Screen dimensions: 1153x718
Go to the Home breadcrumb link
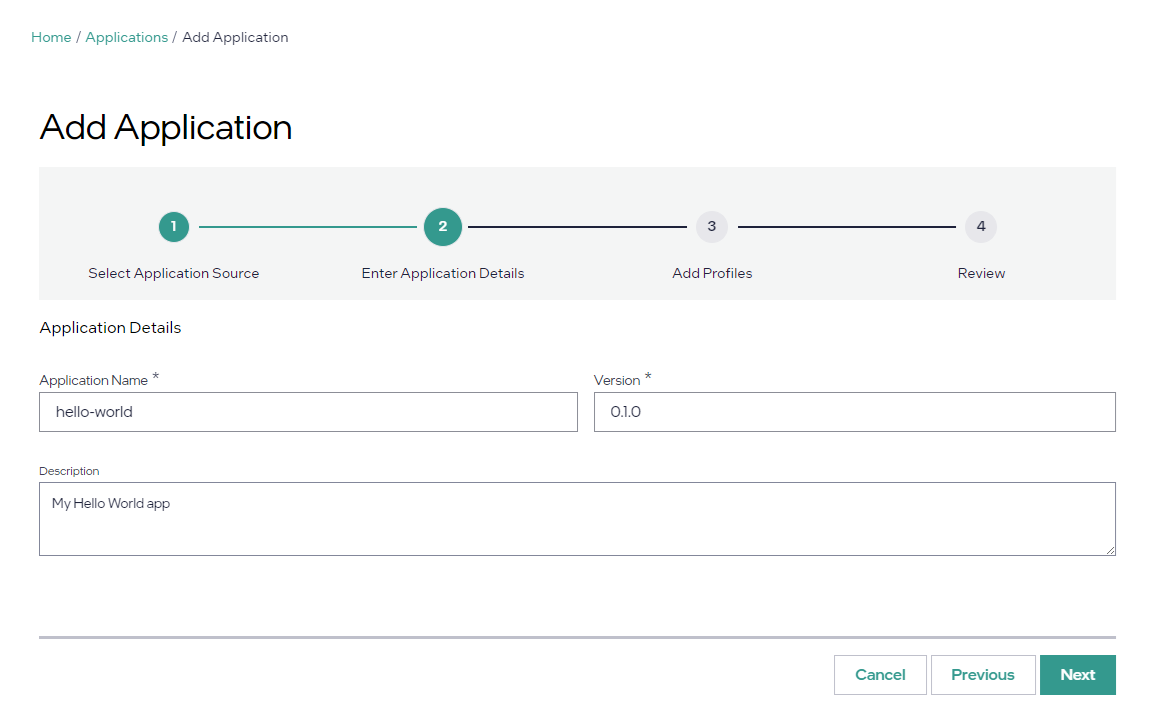click(x=51, y=37)
